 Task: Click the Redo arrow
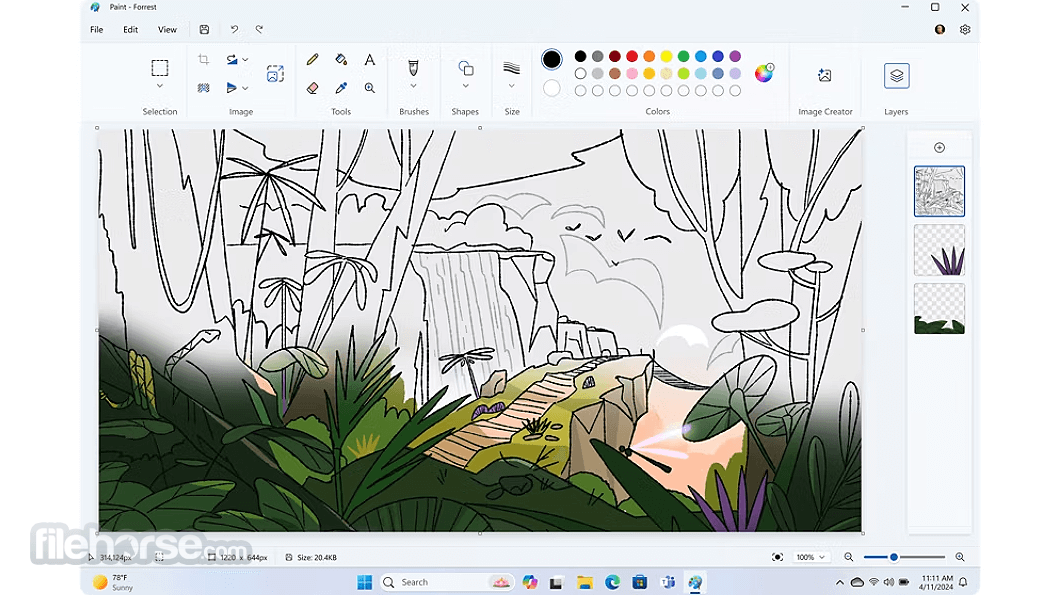[259, 30]
